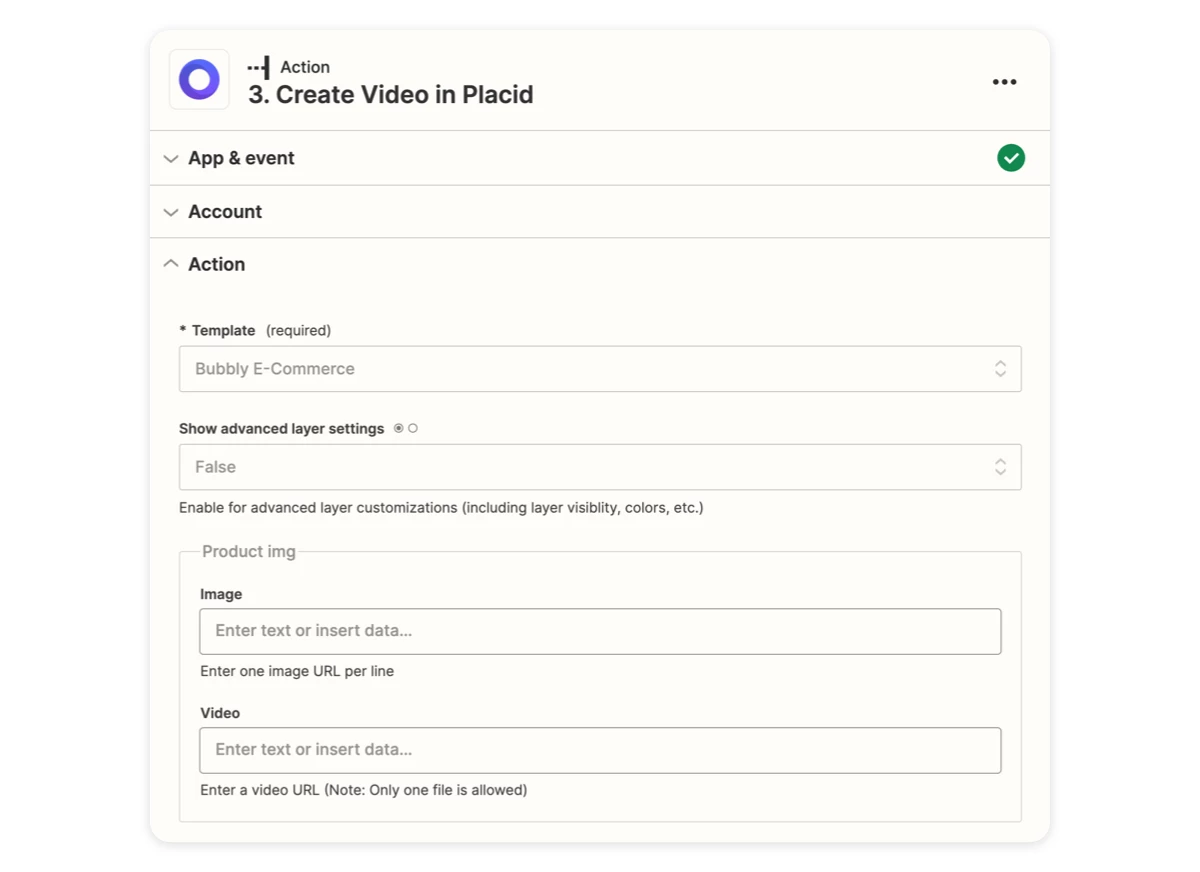Click the App & event section heading

241,158
